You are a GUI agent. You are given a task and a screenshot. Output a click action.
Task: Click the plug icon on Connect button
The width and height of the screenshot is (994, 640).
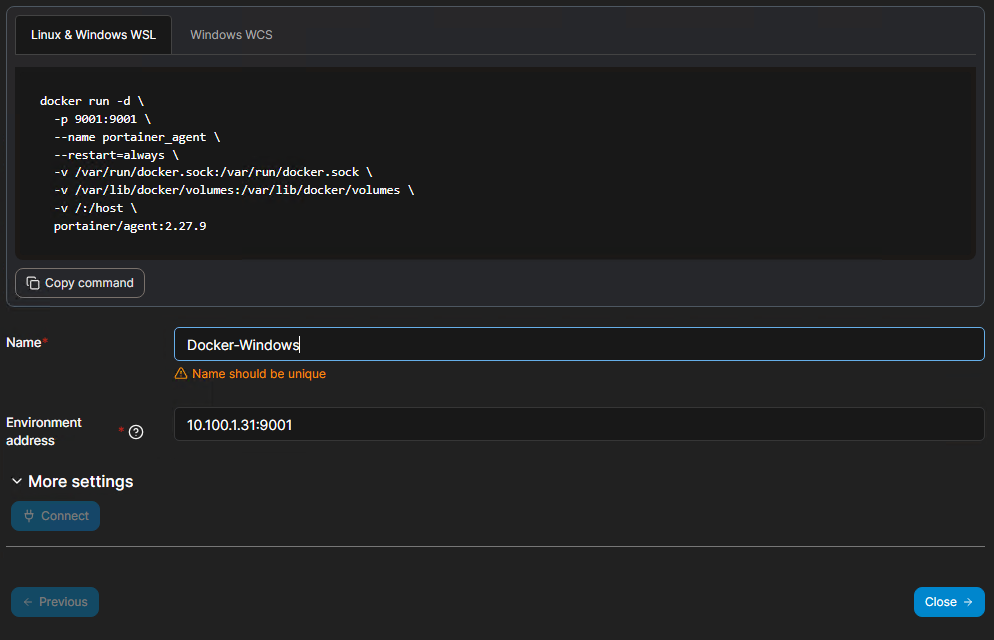pos(29,516)
